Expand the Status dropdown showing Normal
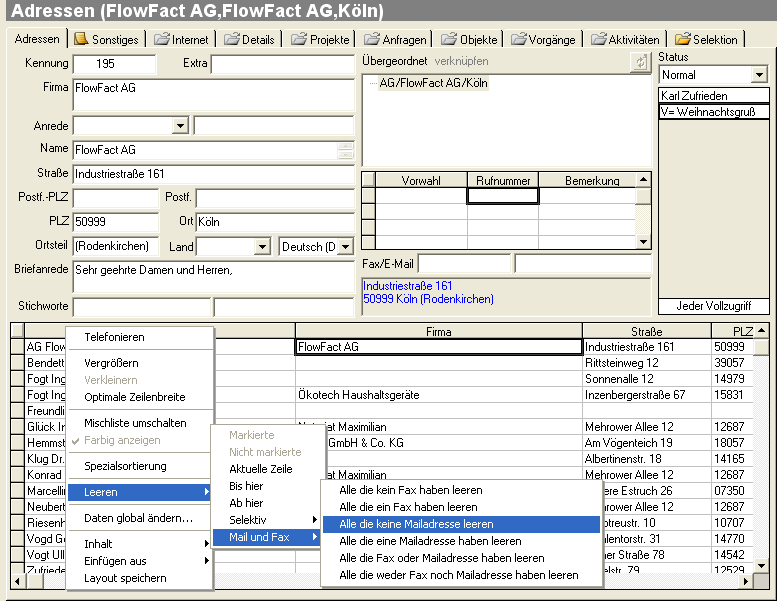777x601 pixels. 759,75
